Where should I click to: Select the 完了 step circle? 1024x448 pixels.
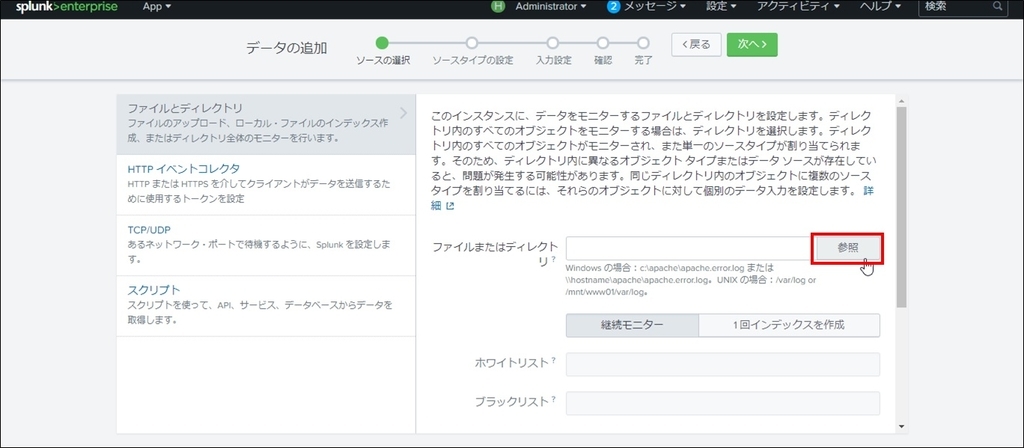click(x=643, y=43)
